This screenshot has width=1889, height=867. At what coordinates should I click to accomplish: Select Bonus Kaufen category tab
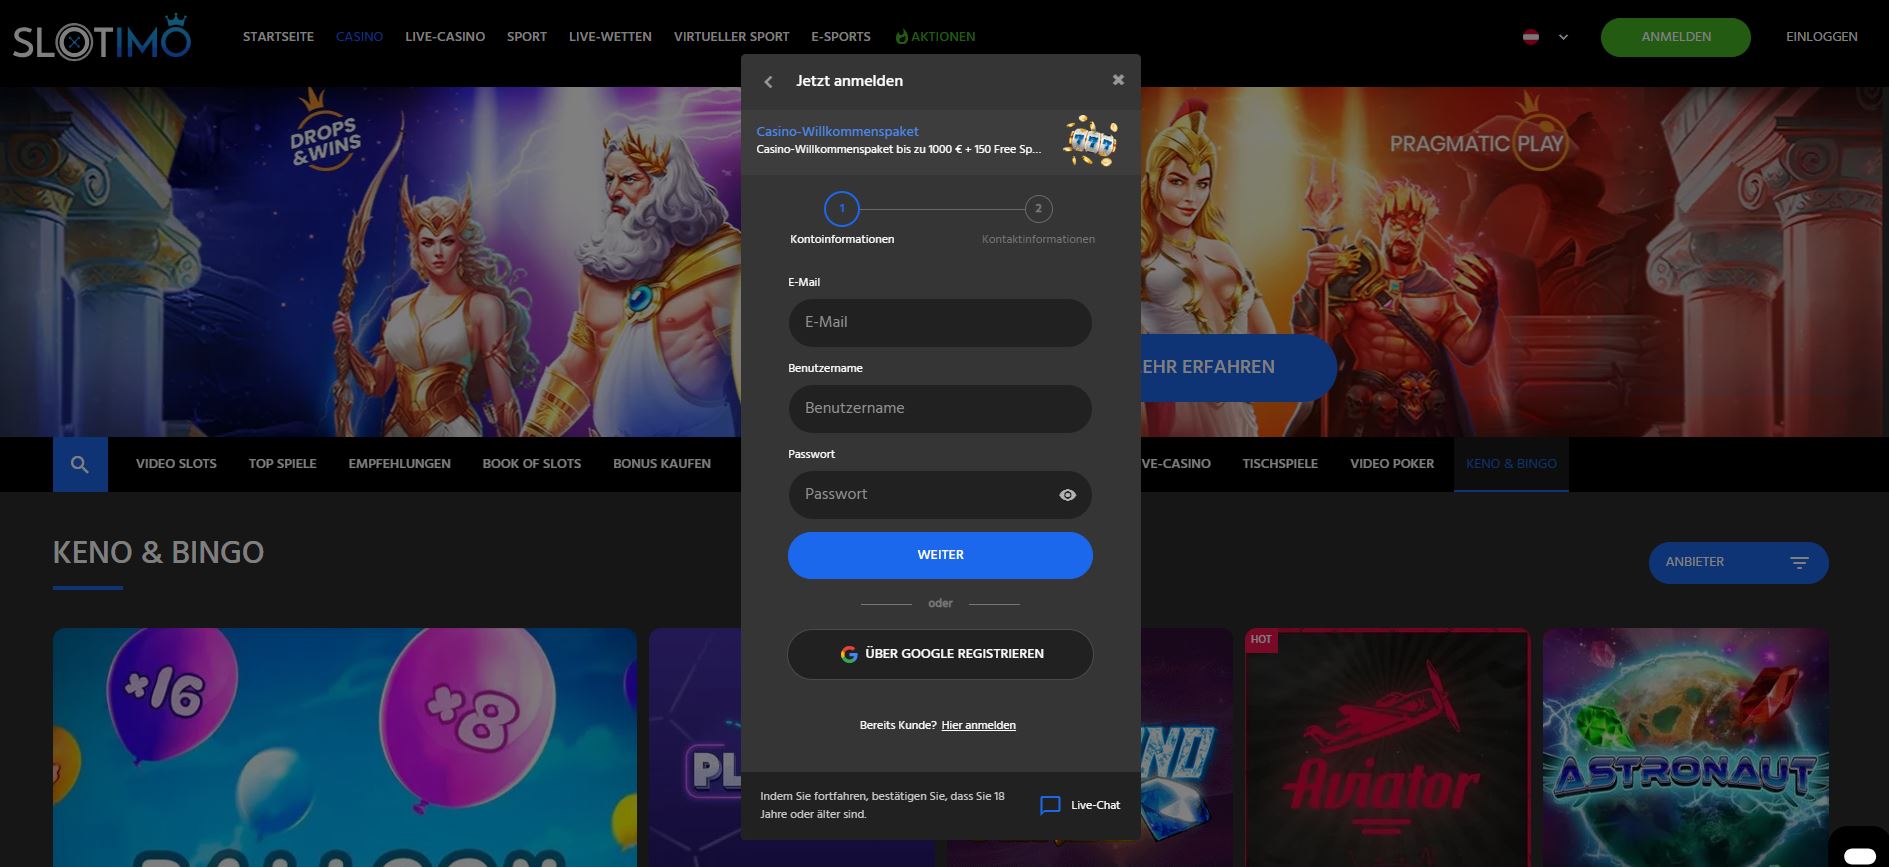click(x=662, y=464)
